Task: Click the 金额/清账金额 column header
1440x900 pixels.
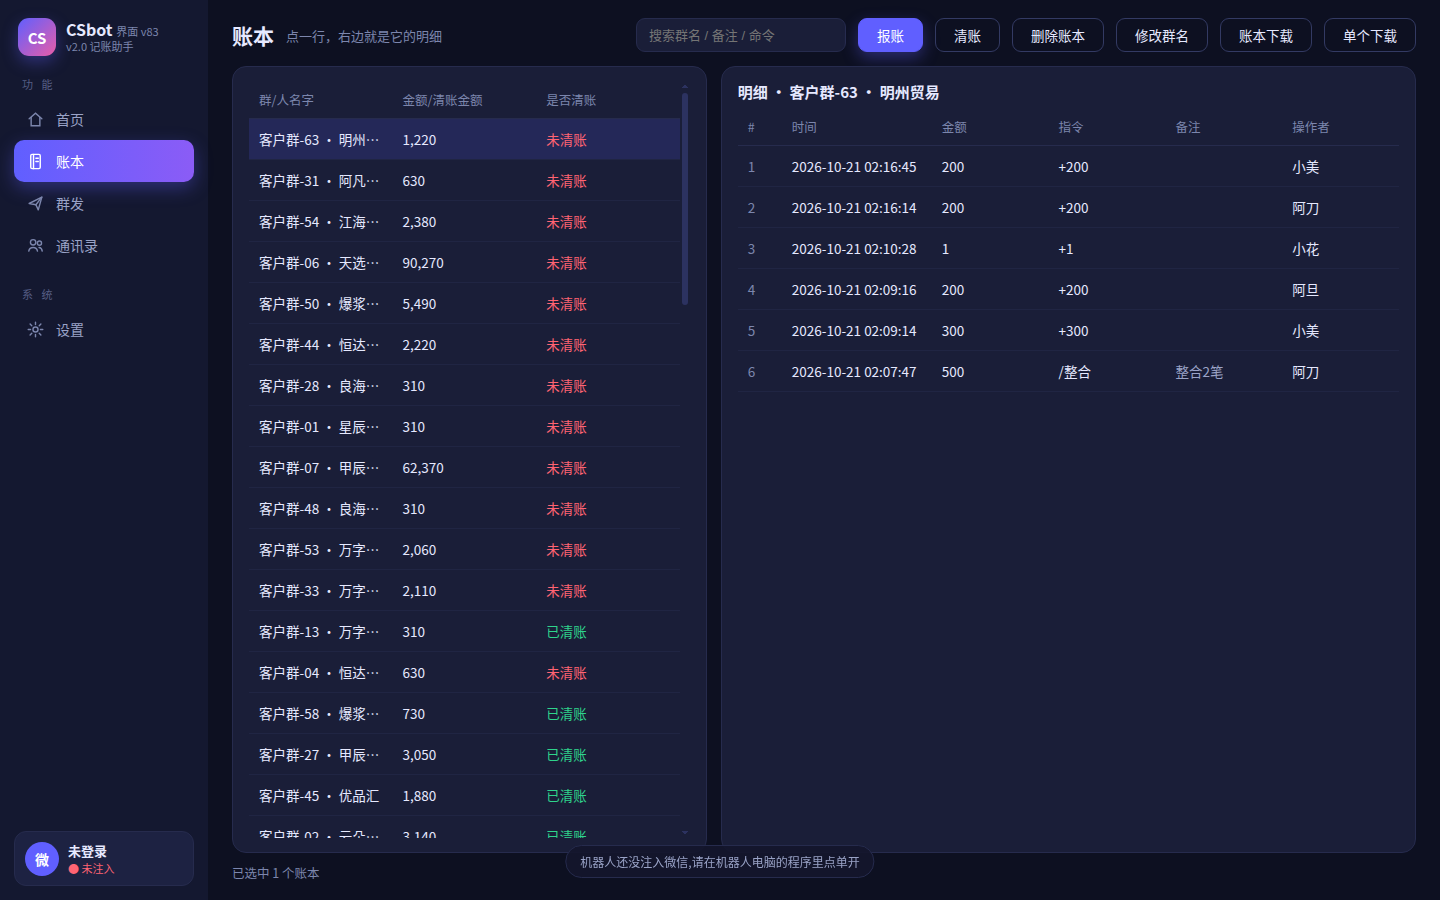Action: 442,100
